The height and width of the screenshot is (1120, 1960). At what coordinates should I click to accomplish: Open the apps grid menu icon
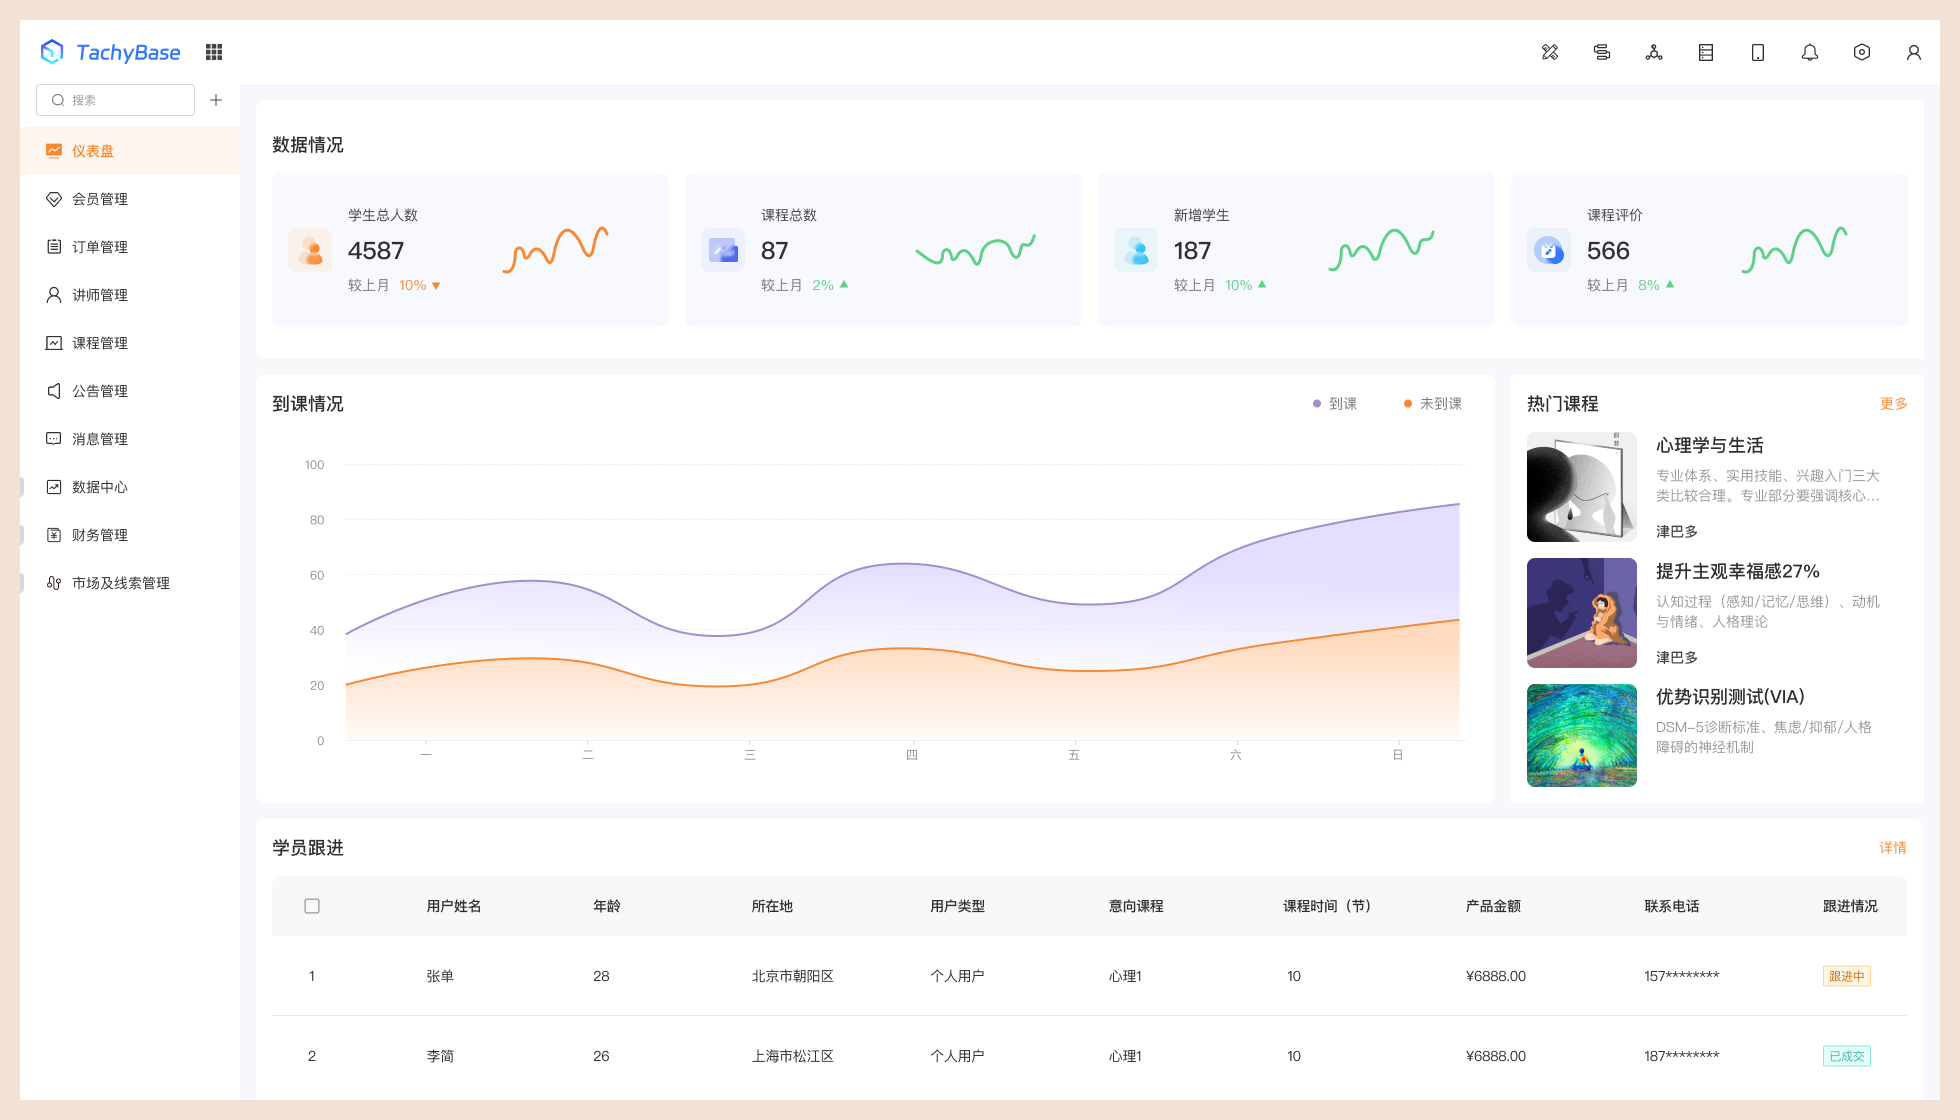coord(214,52)
